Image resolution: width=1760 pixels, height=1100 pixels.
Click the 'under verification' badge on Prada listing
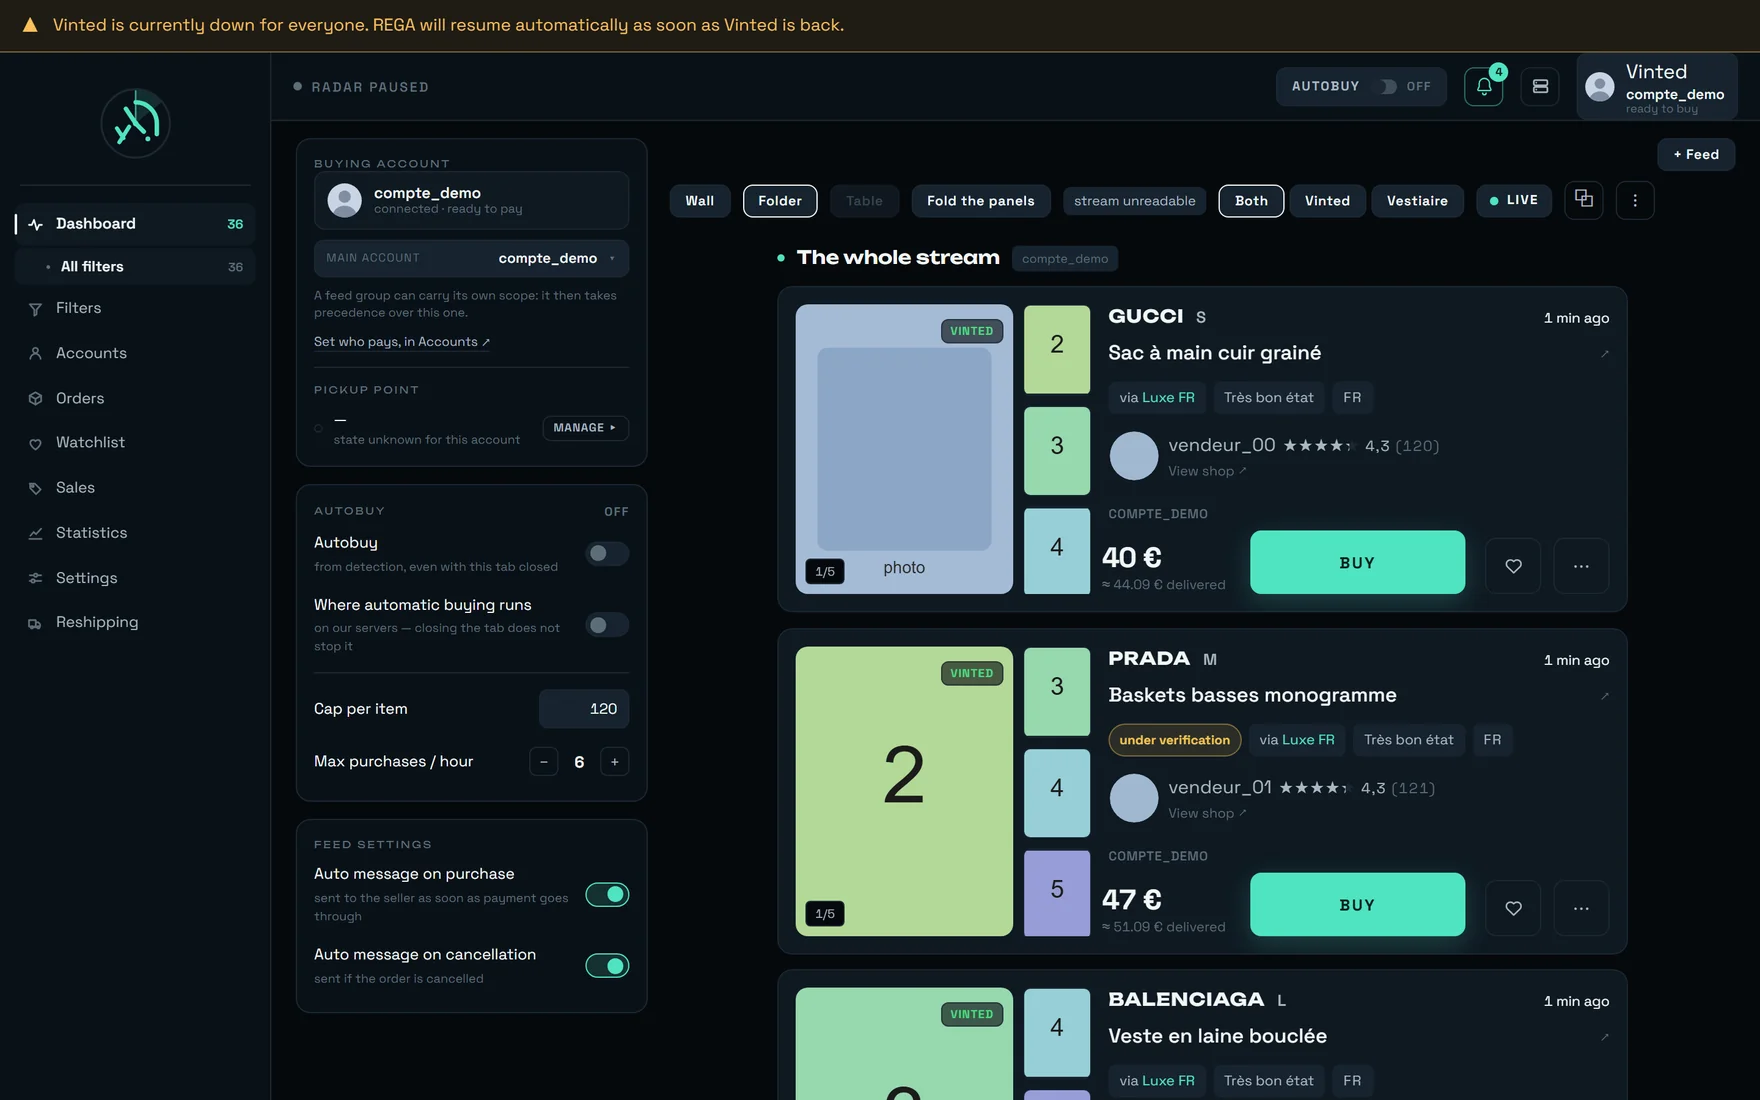click(1174, 740)
